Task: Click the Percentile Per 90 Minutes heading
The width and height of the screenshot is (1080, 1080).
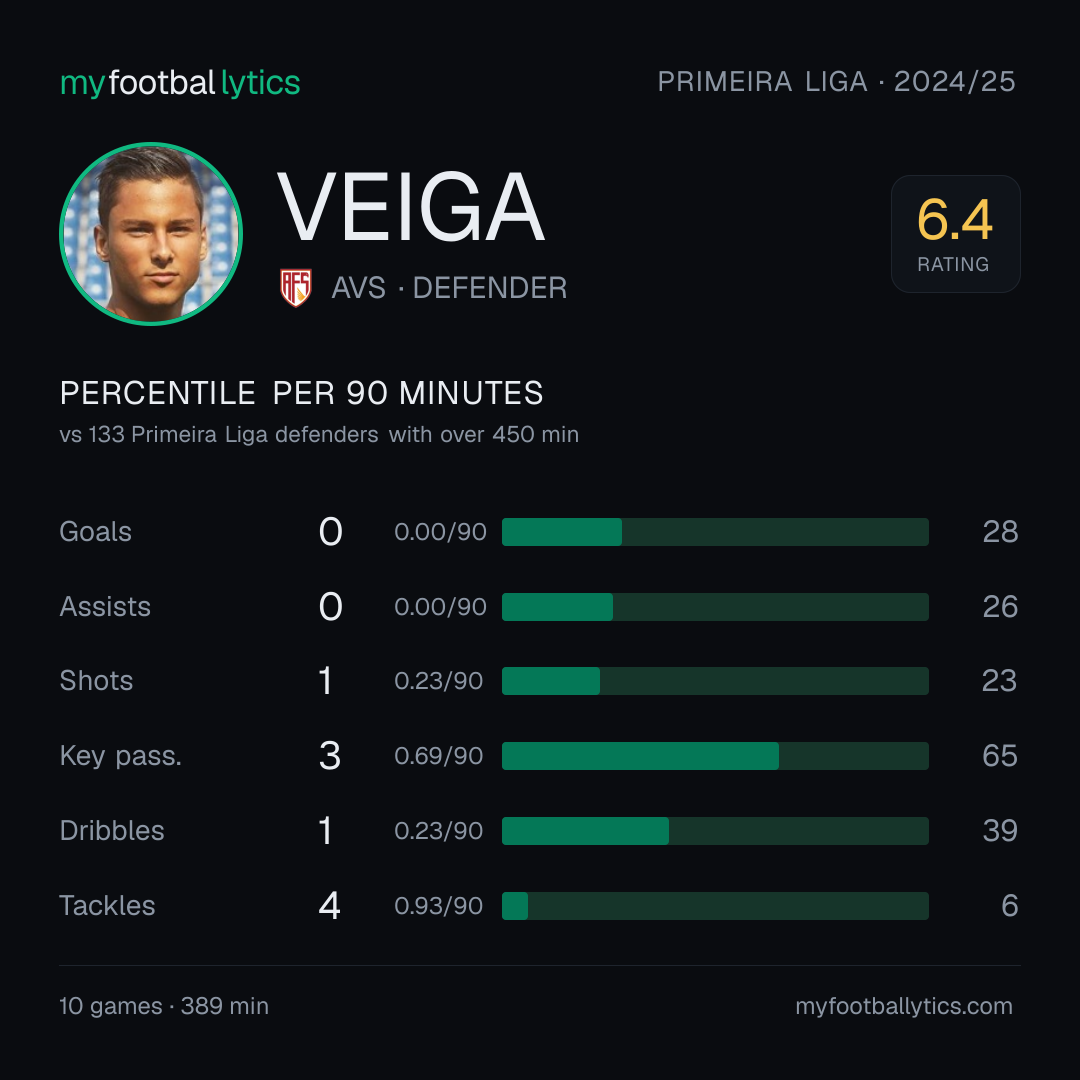Action: pyautogui.click(x=302, y=393)
